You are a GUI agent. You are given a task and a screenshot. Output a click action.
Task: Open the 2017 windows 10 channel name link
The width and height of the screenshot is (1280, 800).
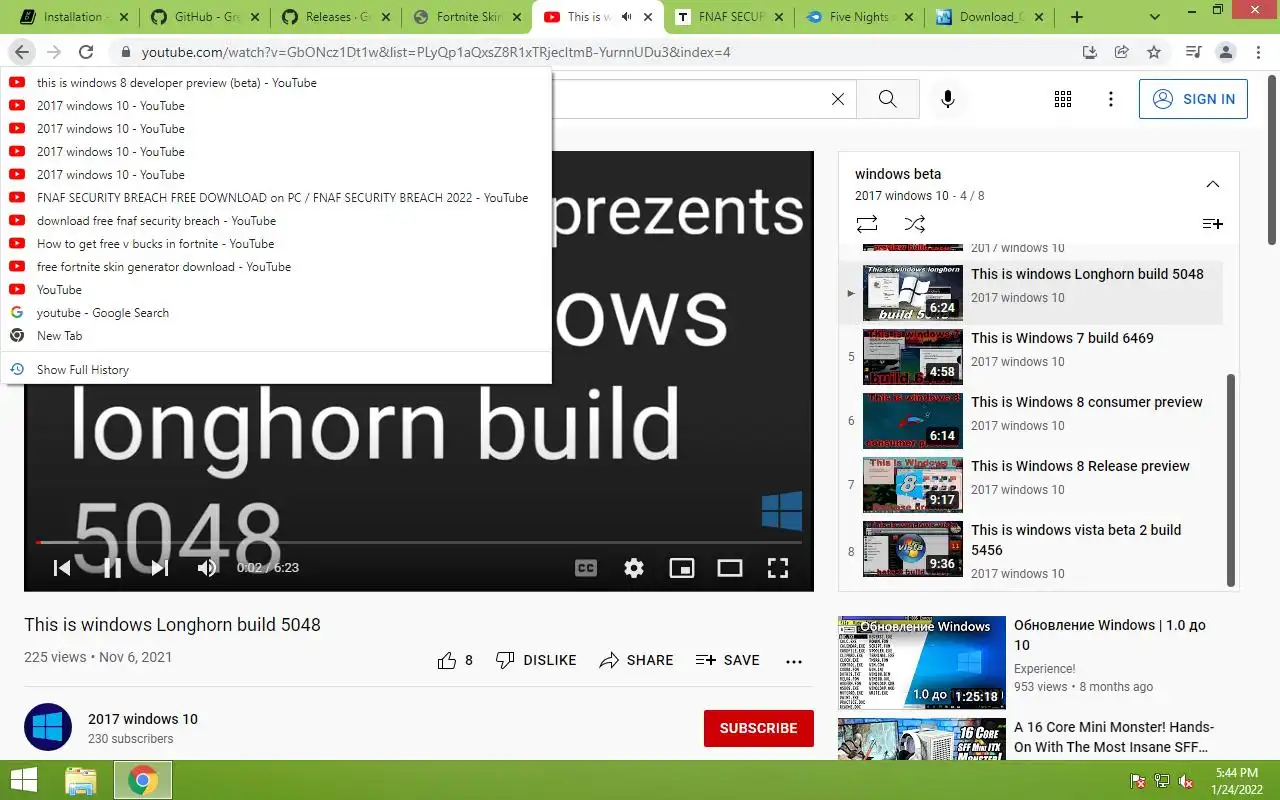coord(143,719)
